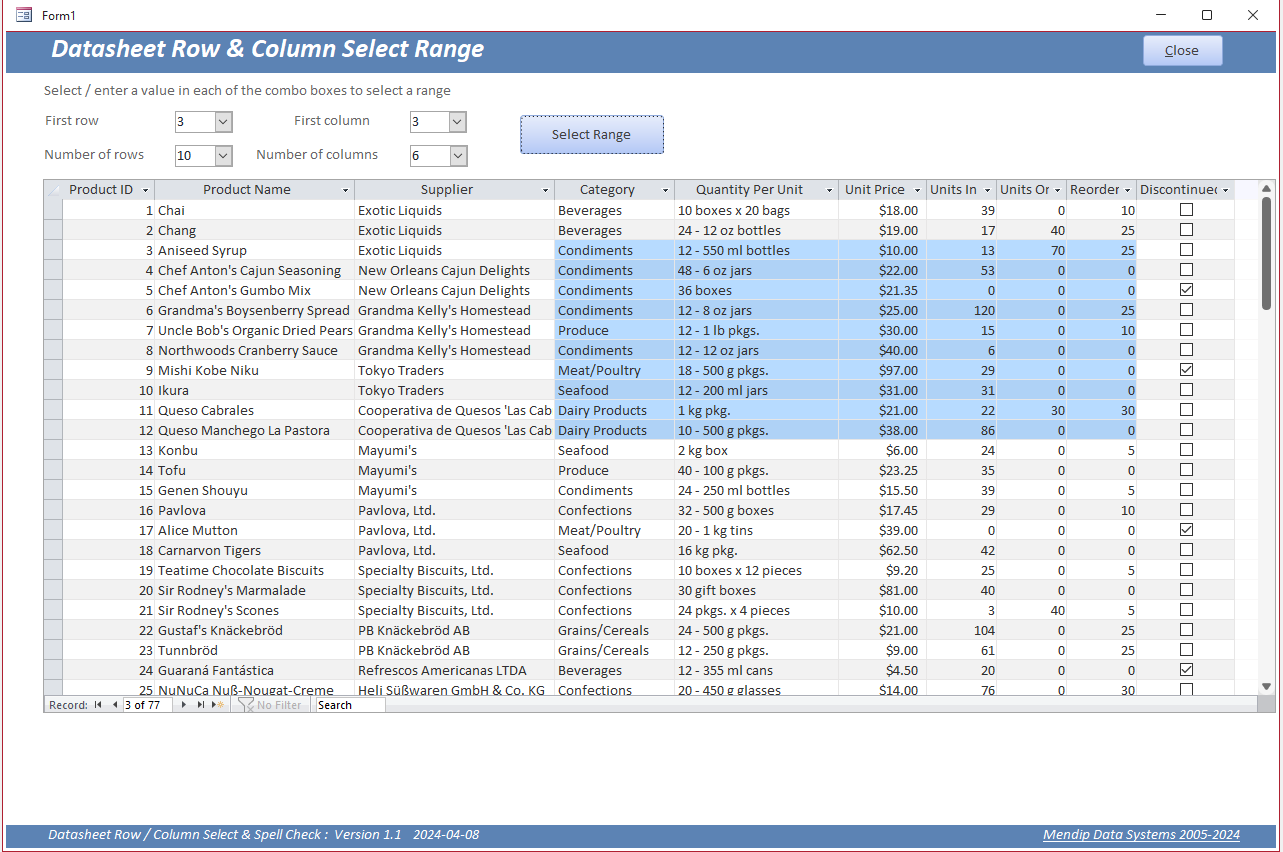Click the $62.50 price cell
The image size is (1283, 852).
point(882,550)
